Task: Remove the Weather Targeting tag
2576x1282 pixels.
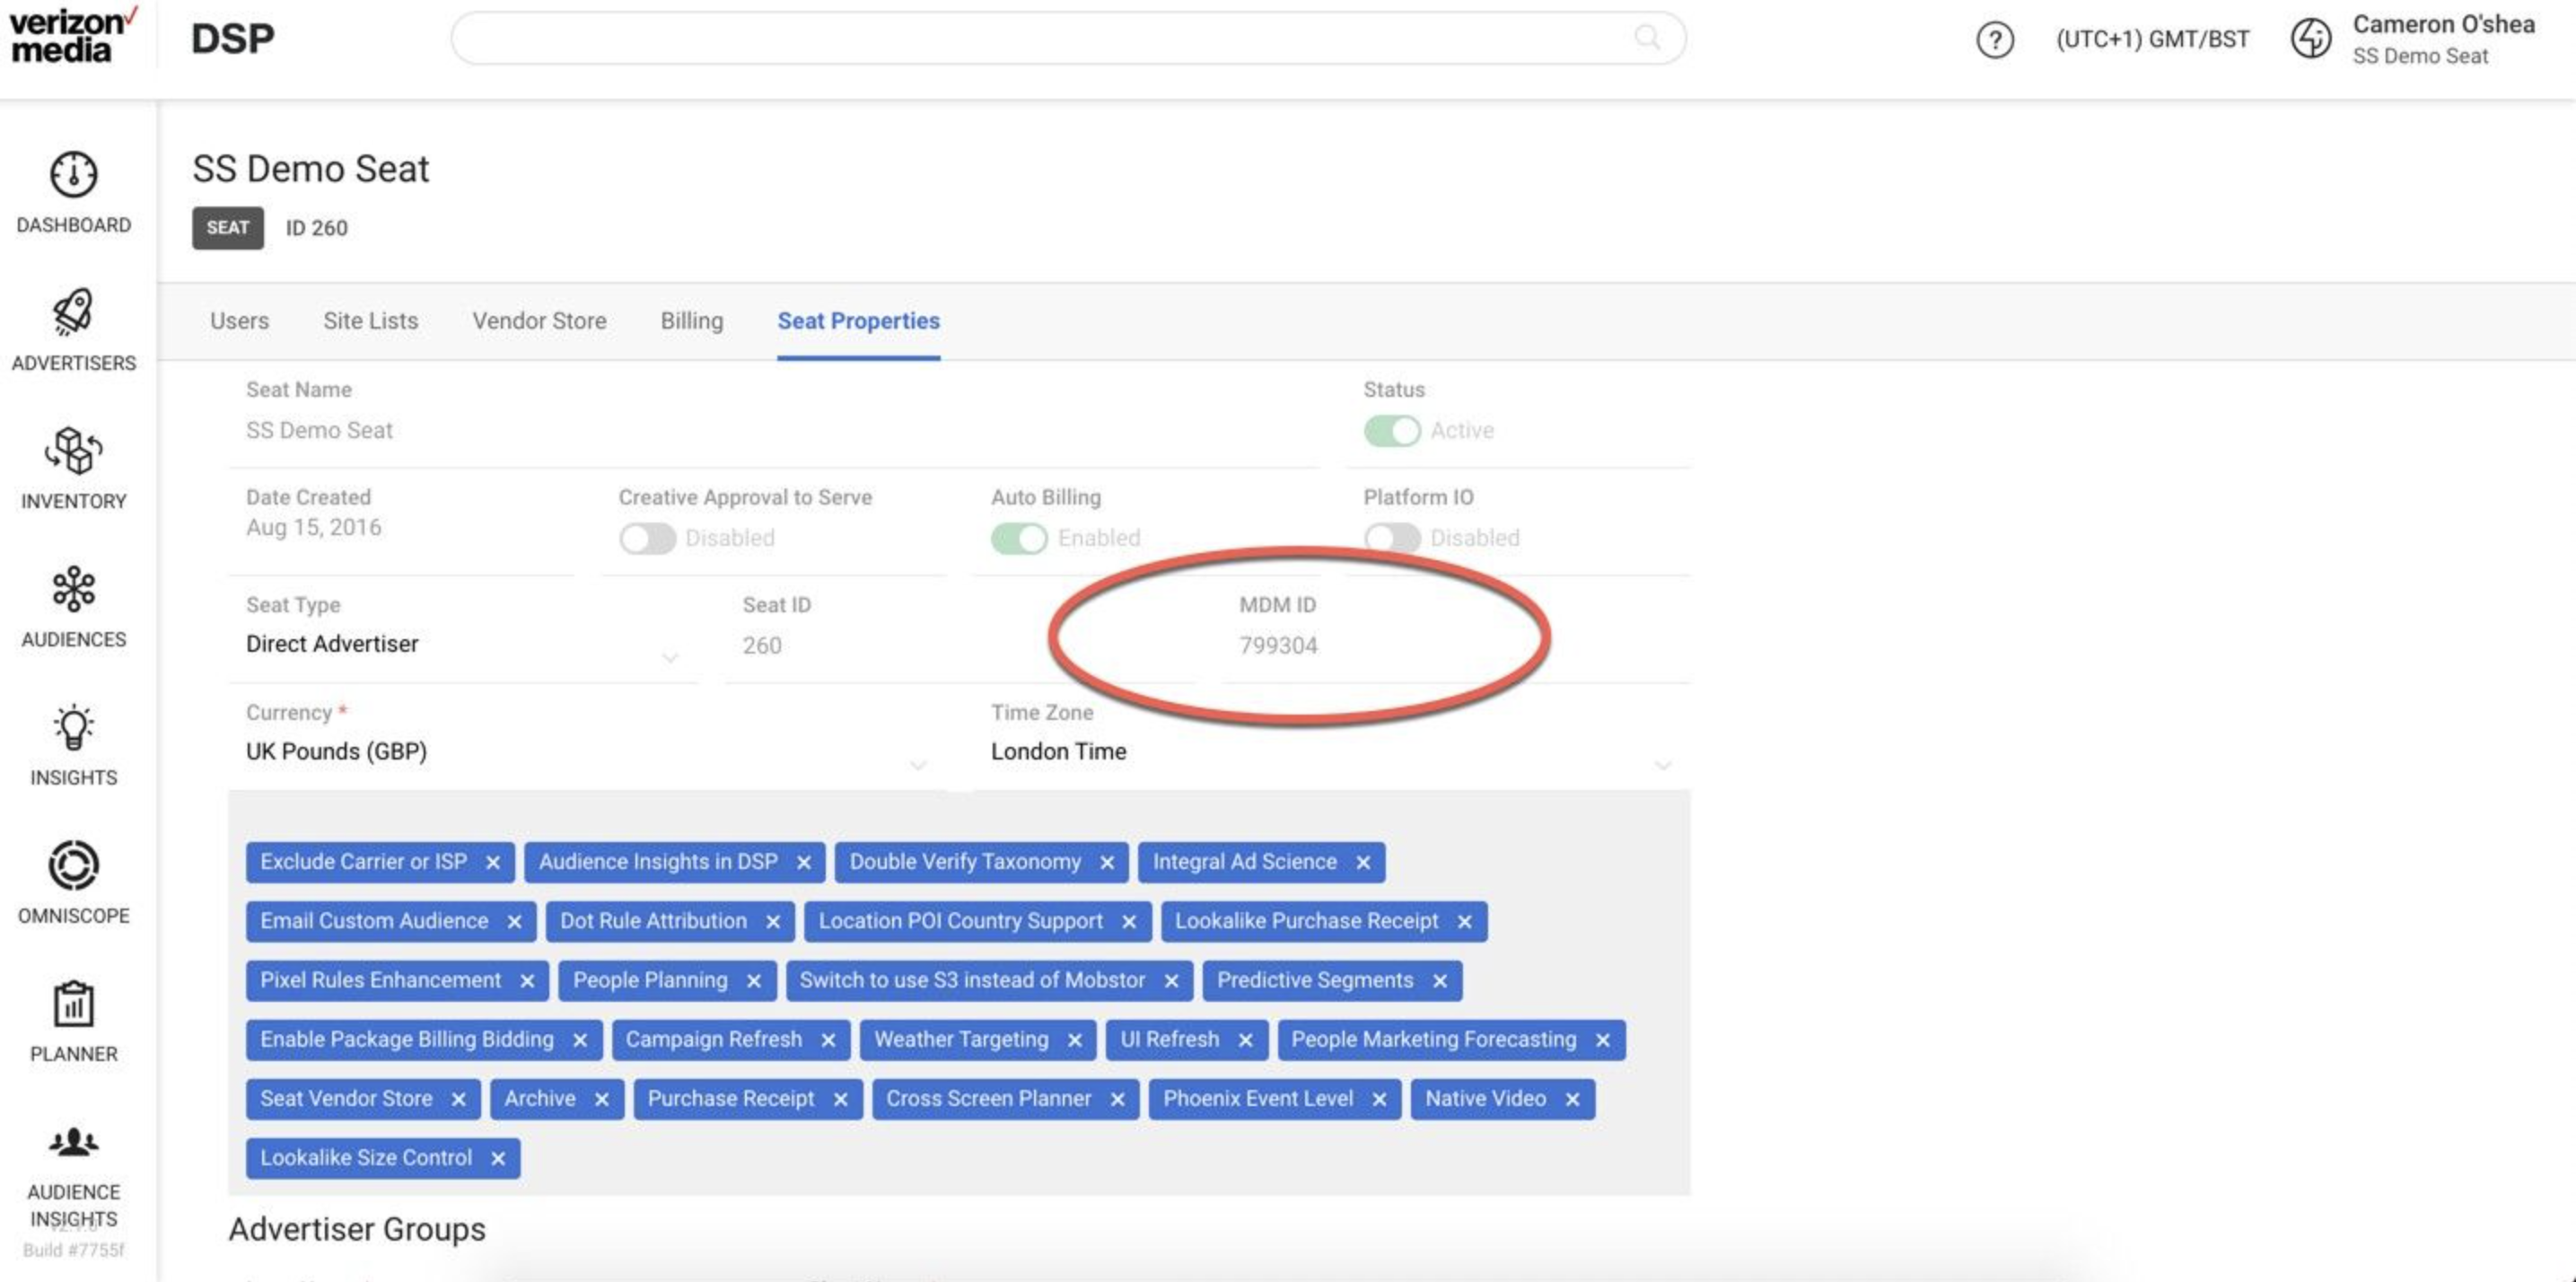Action: click(1075, 1040)
